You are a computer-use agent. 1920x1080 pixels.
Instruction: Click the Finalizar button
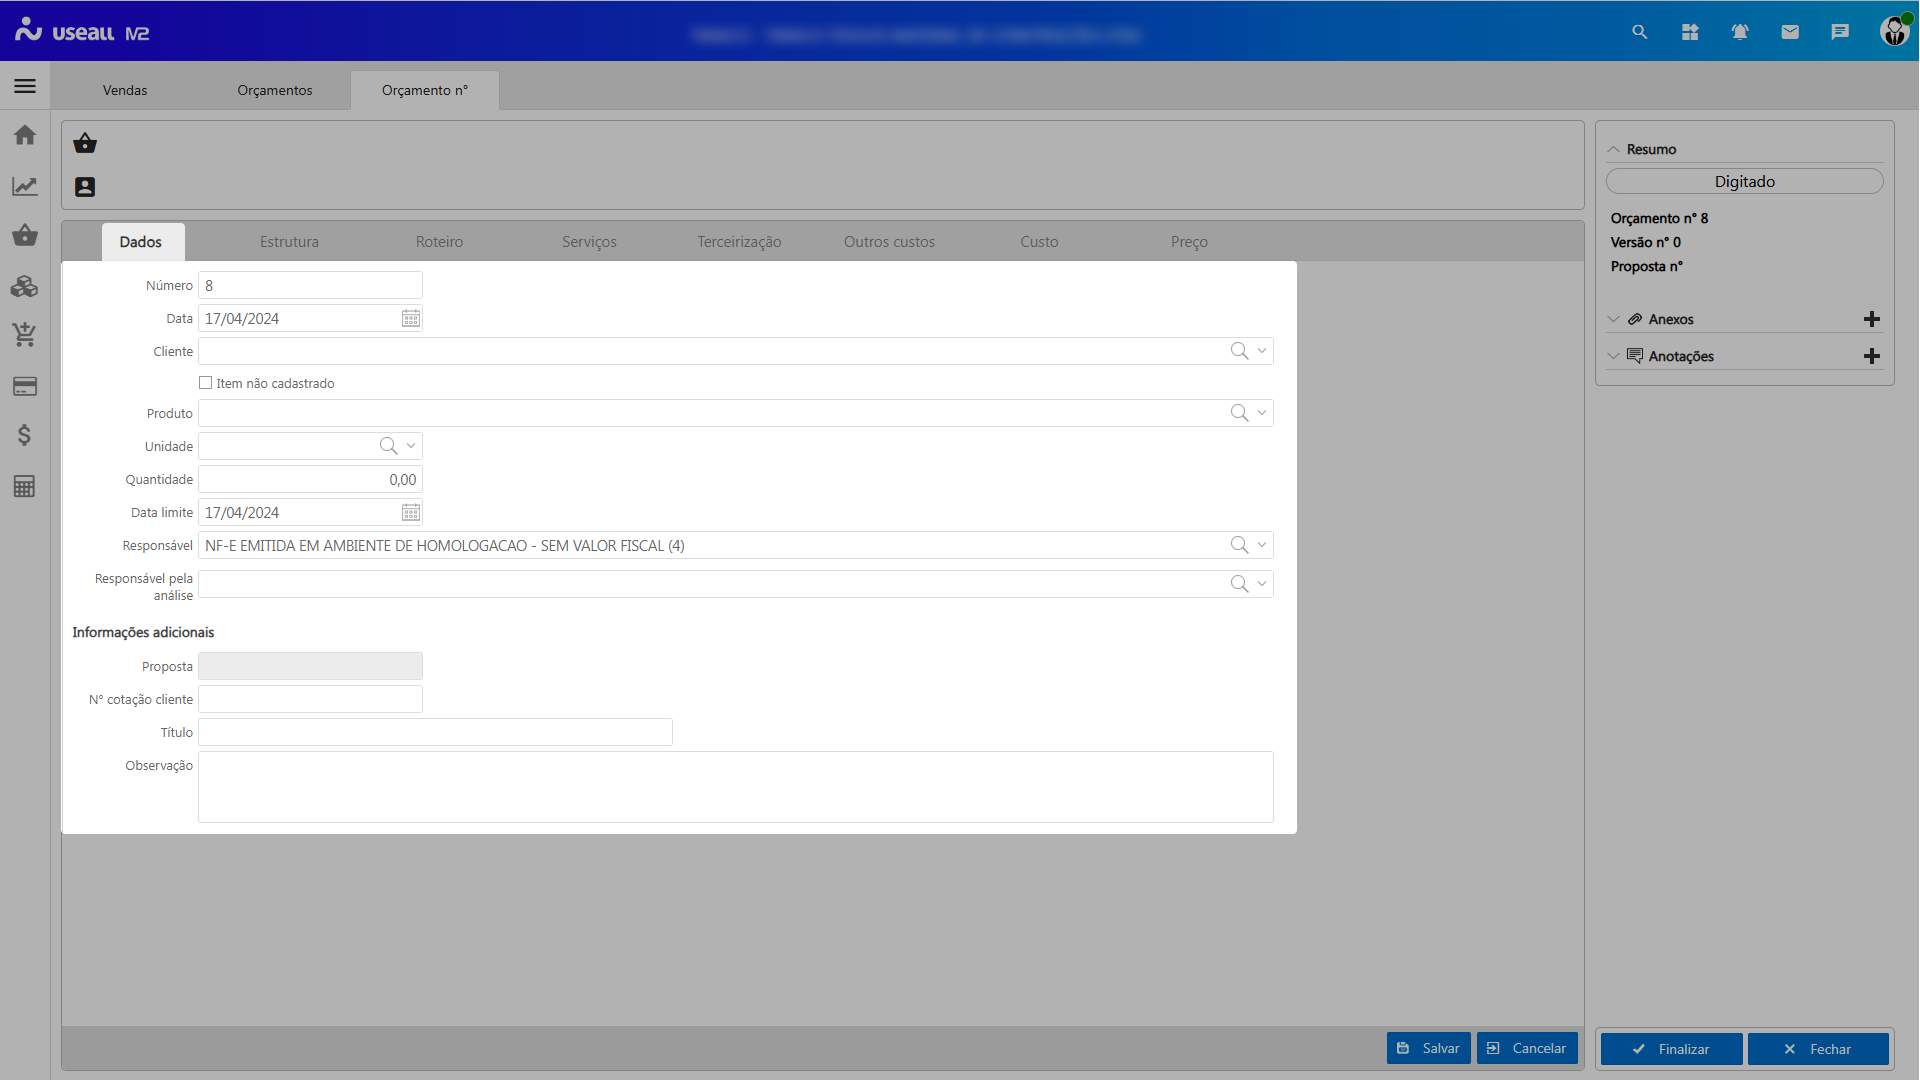coord(1671,1049)
